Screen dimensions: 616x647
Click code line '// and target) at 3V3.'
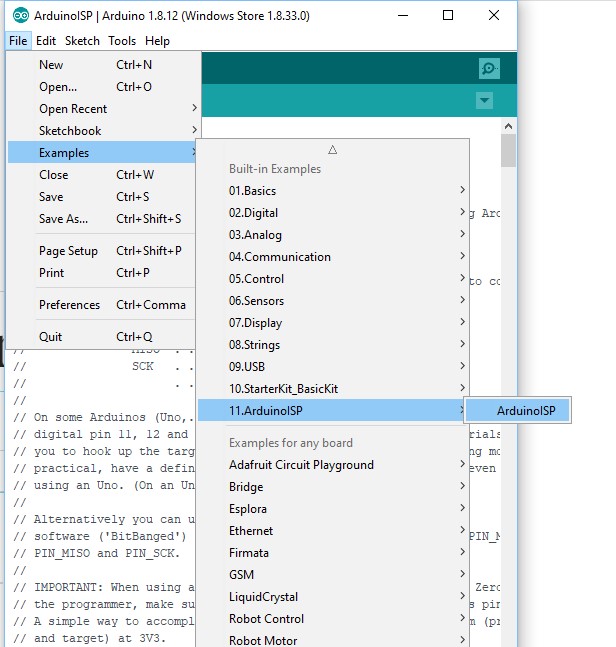(x=90, y=638)
